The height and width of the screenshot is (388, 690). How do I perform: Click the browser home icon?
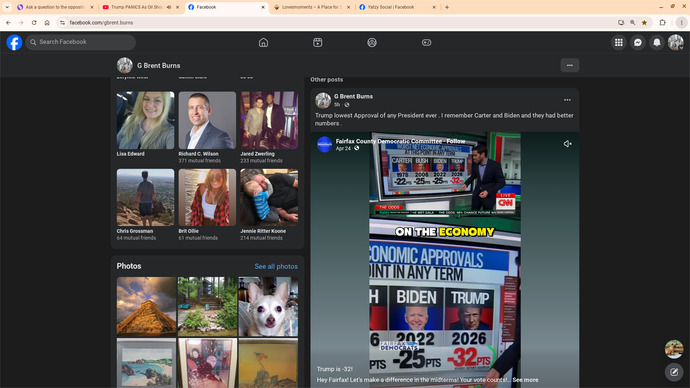(x=47, y=22)
